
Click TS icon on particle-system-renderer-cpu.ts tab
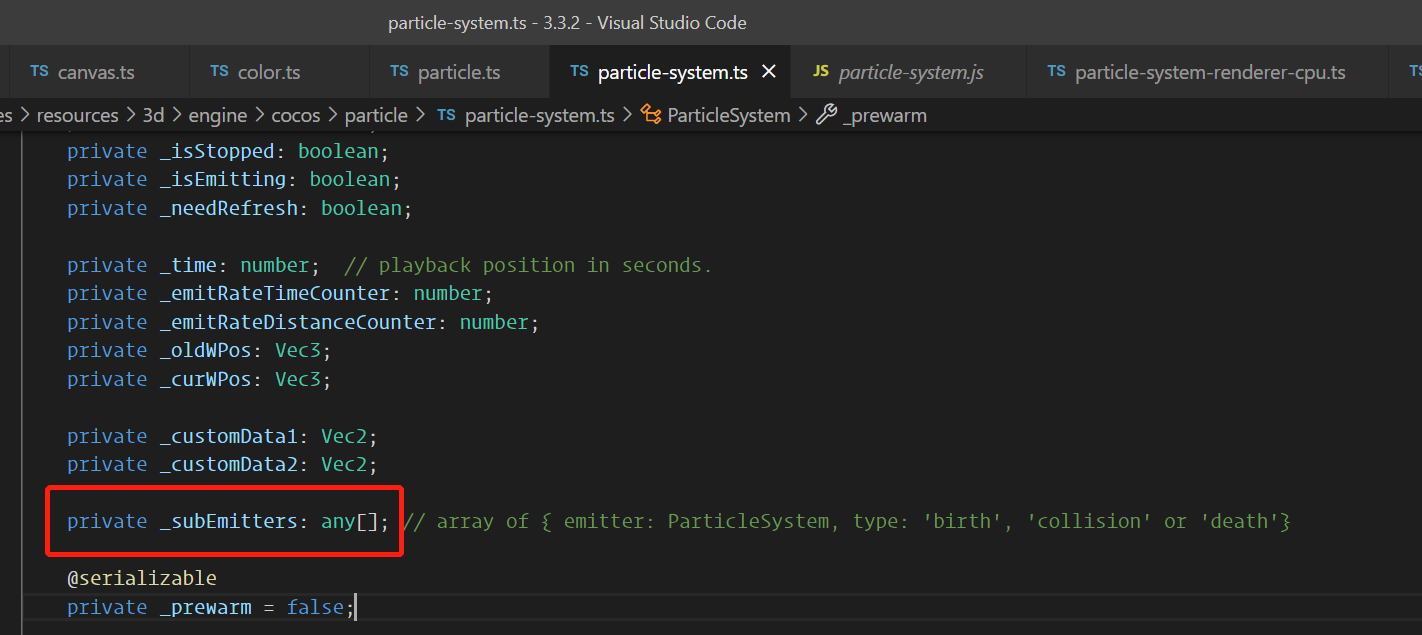tap(1056, 72)
